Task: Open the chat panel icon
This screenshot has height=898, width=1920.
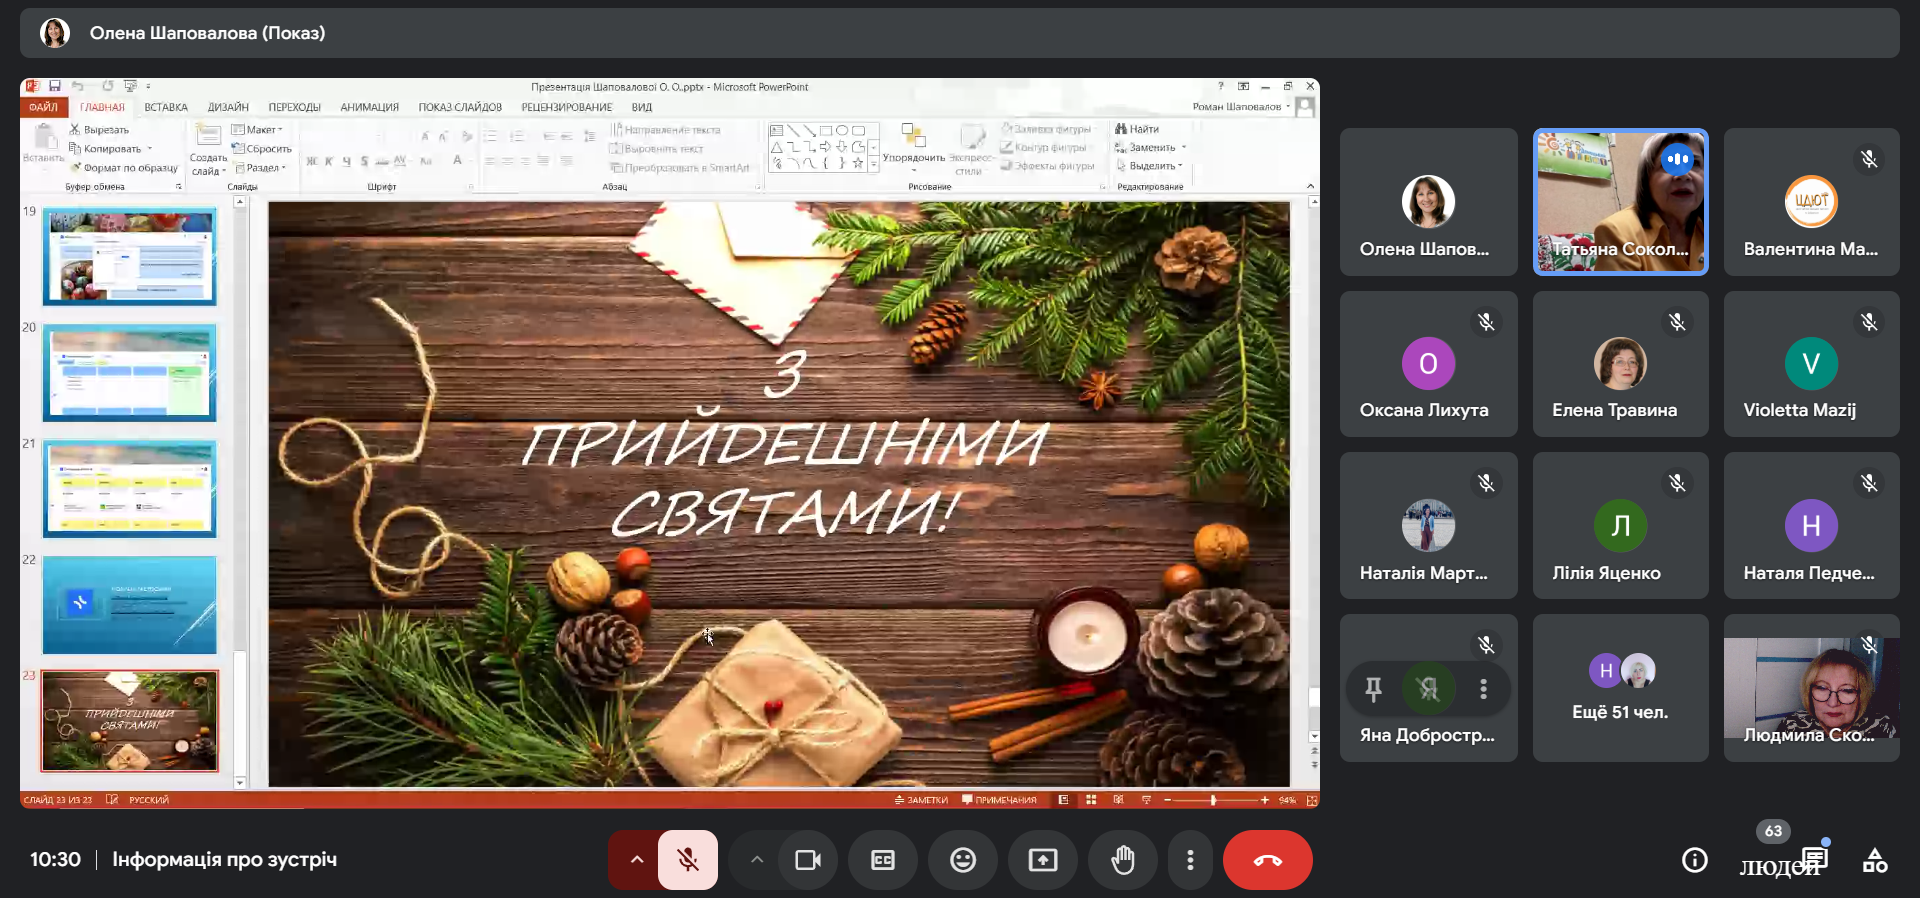Action: tap(1814, 858)
